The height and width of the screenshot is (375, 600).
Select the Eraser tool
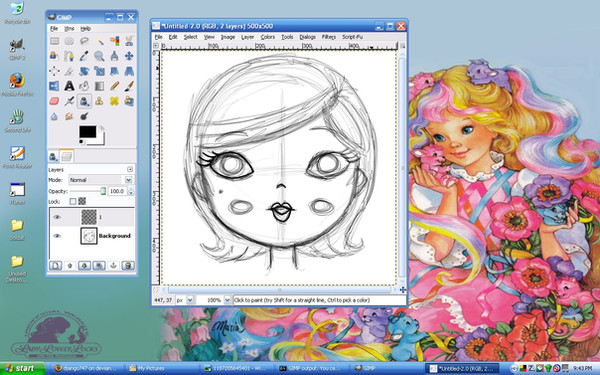[54, 101]
